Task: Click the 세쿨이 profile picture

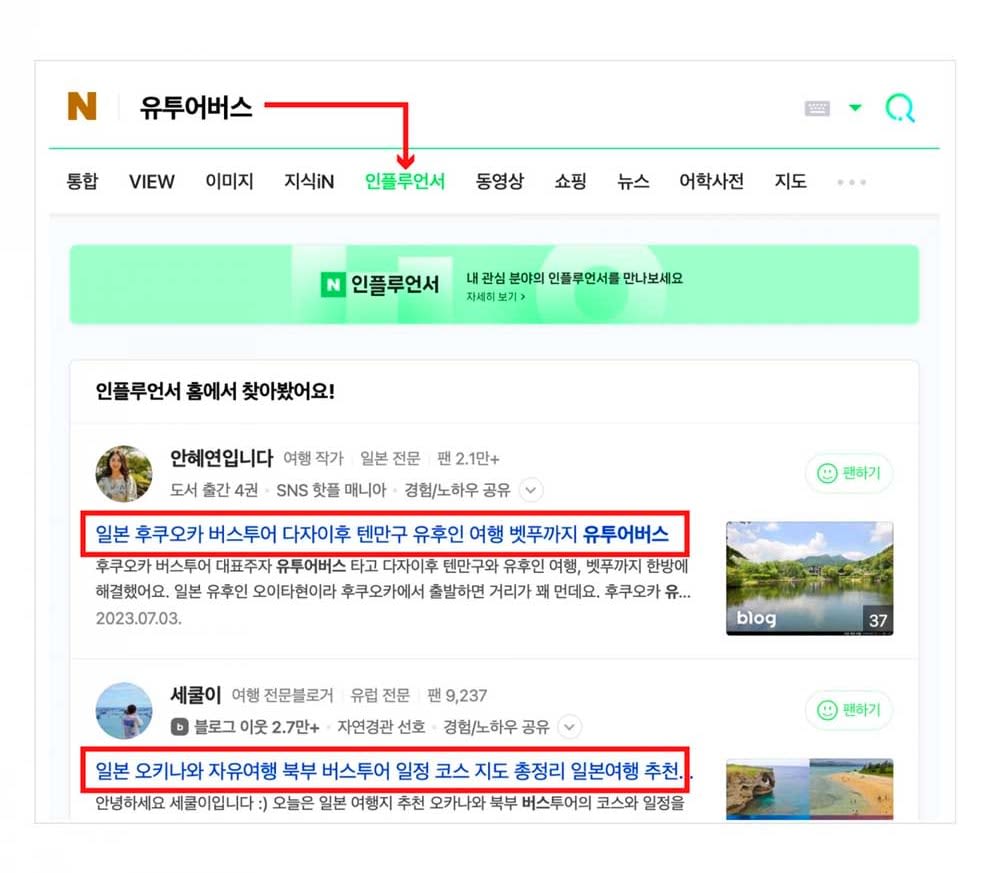Action: [x=124, y=710]
